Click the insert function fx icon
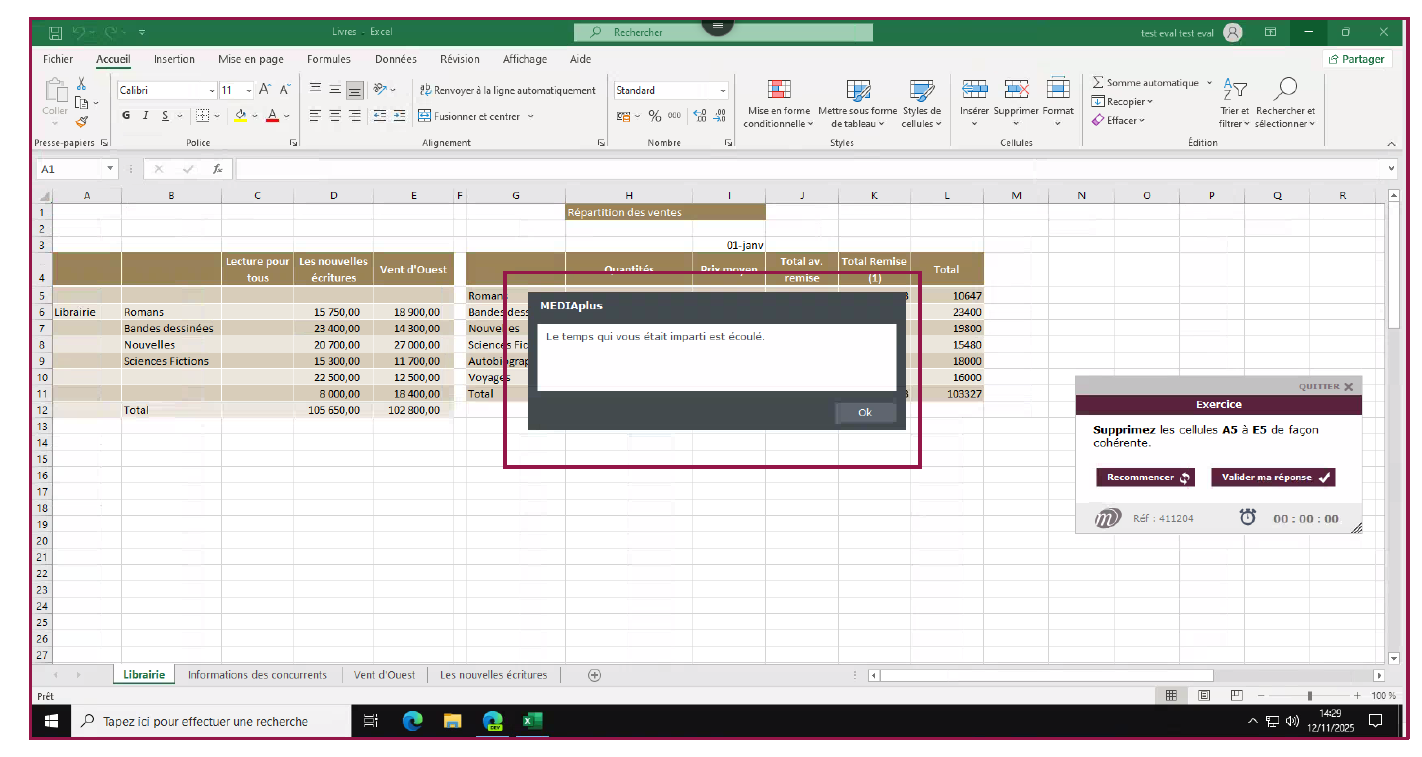The width and height of the screenshot is (1422, 757). pyautogui.click(x=217, y=169)
